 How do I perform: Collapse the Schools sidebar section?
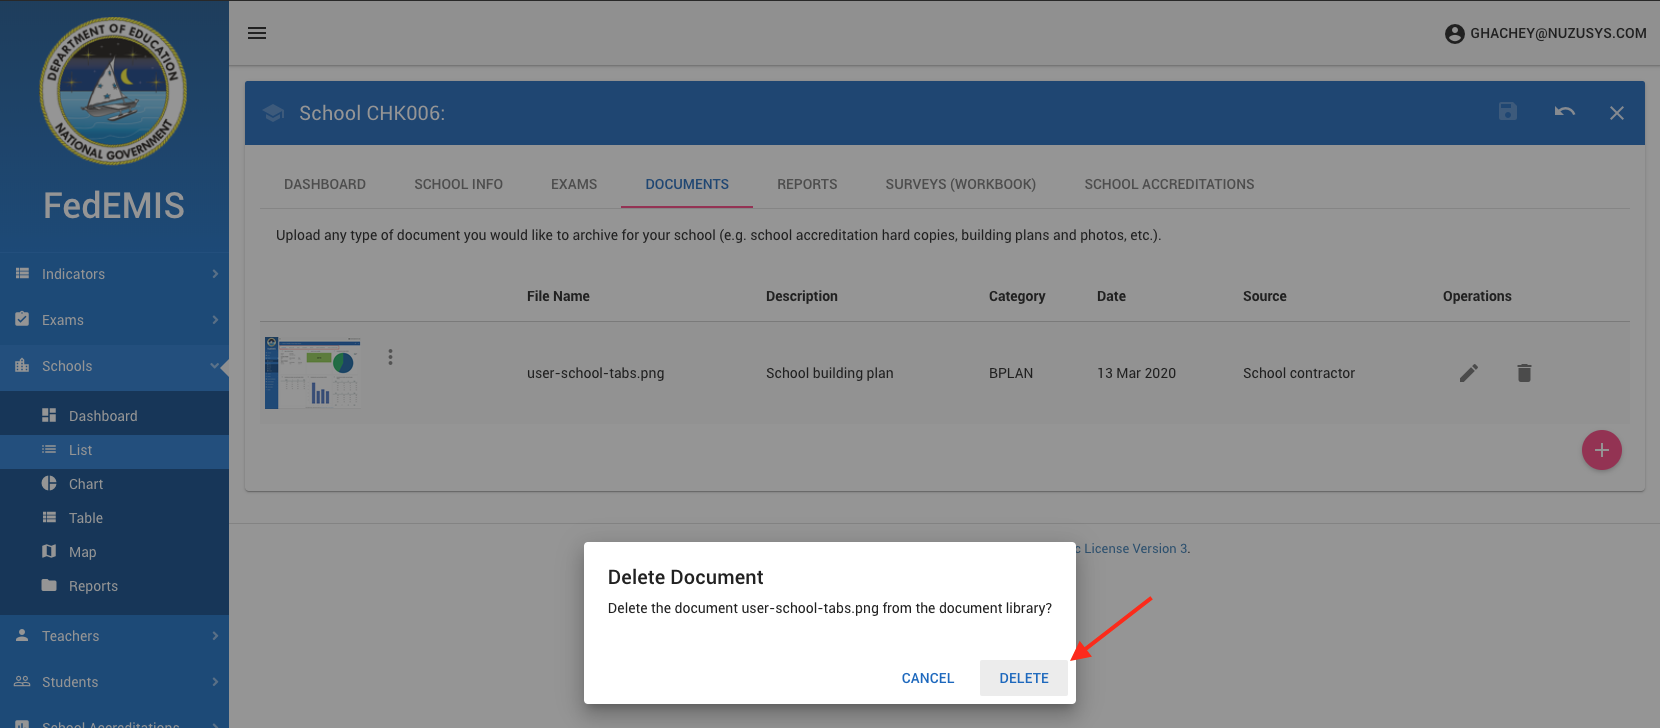tap(114, 366)
